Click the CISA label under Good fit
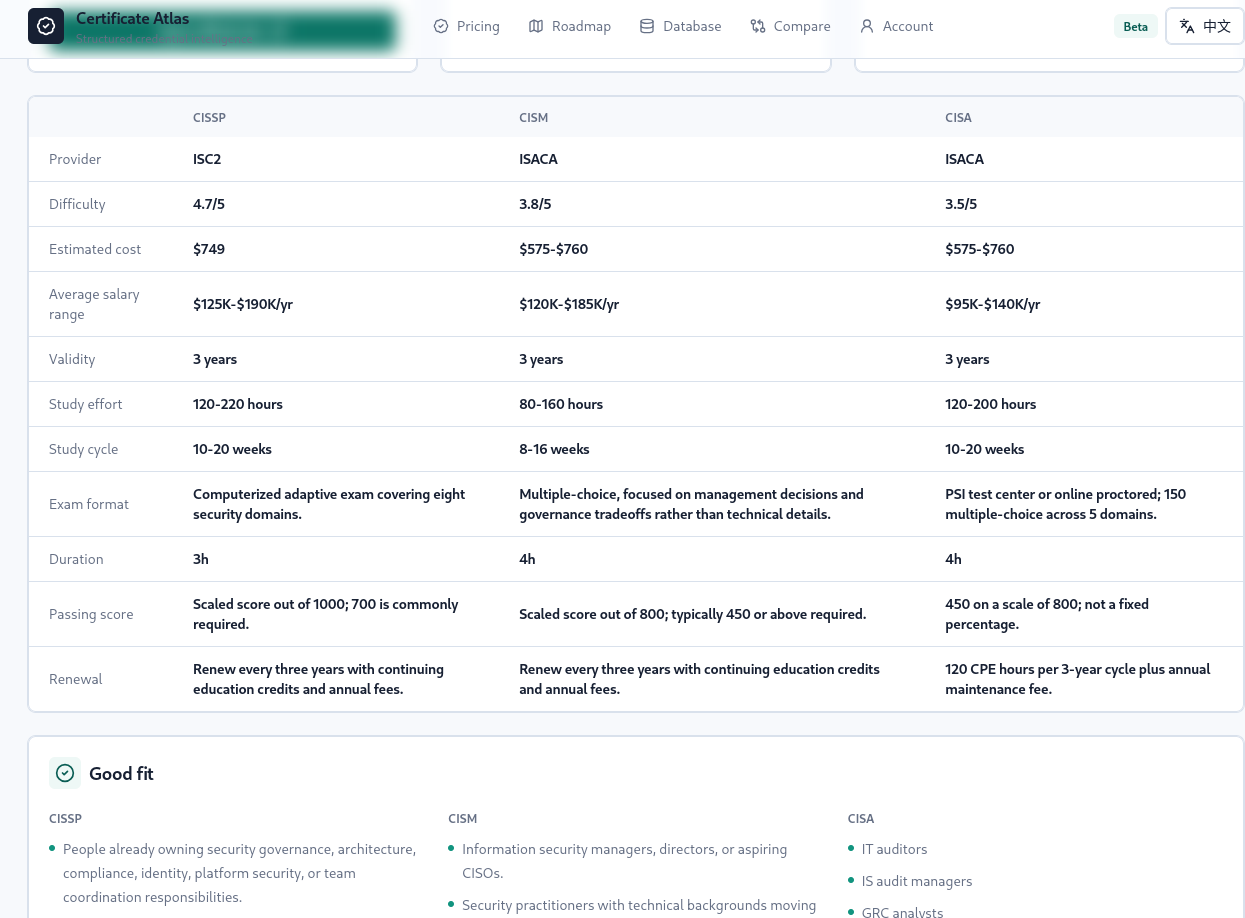1245x918 pixels. 861,818
